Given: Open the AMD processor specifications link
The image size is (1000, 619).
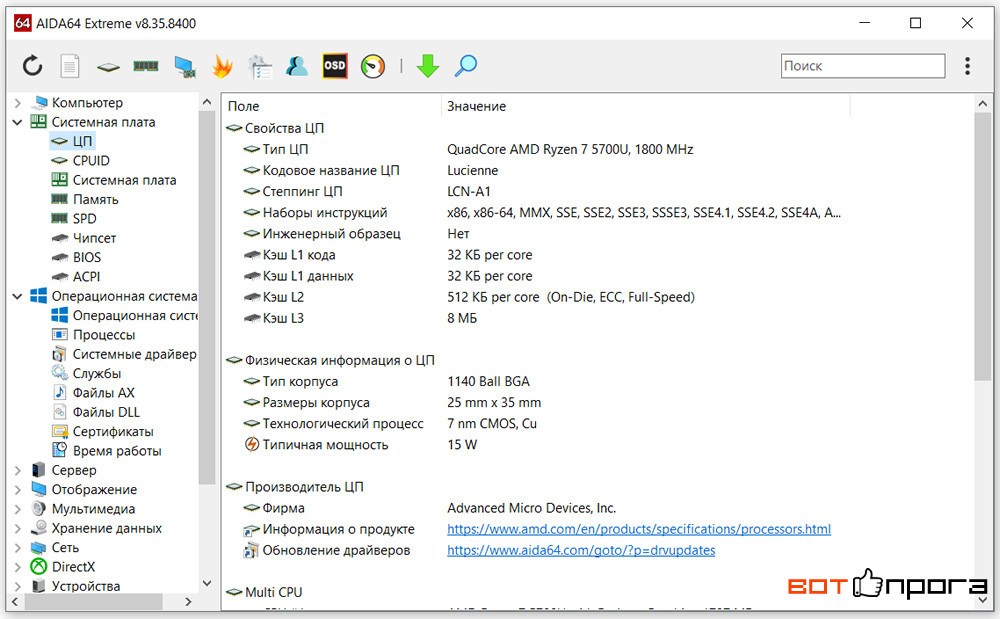Looking at the screenshot, I should 638,529.
